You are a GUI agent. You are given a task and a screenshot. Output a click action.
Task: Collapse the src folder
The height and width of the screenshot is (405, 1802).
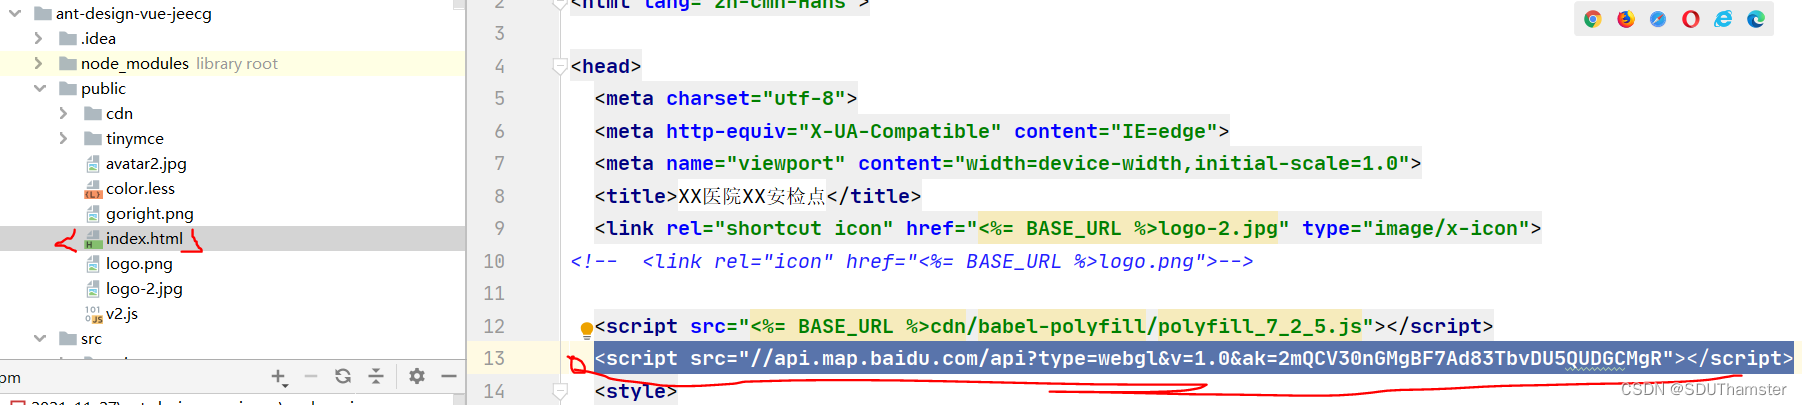tap(40, 339)
